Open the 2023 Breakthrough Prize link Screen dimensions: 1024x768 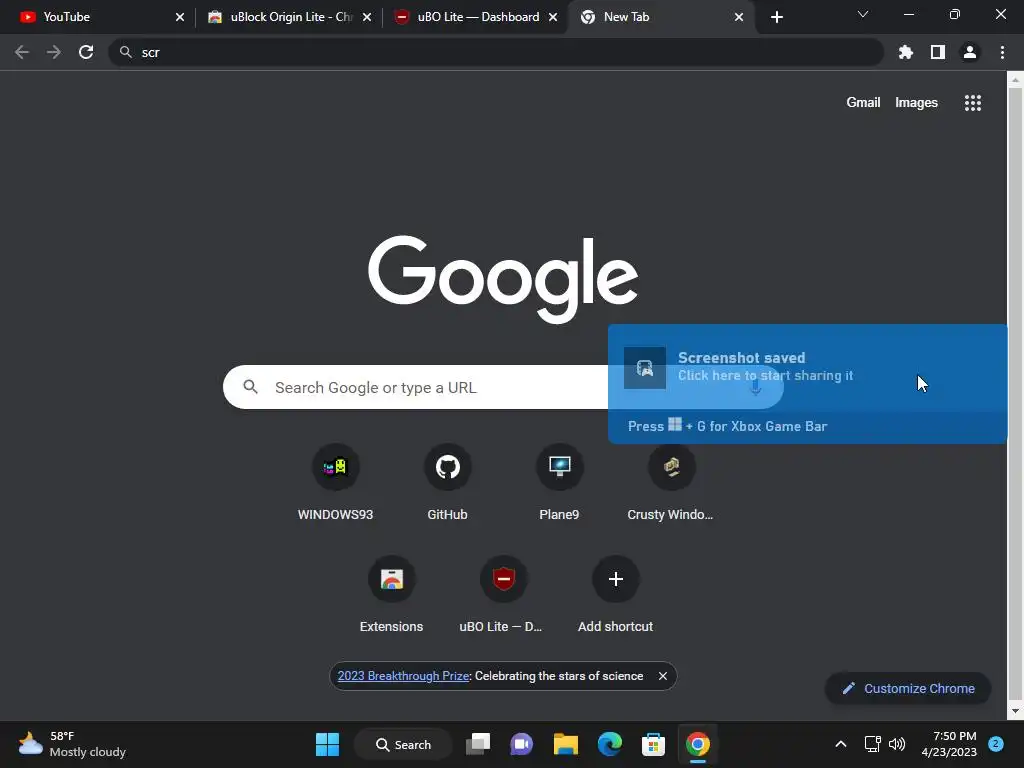click(403, 676)
